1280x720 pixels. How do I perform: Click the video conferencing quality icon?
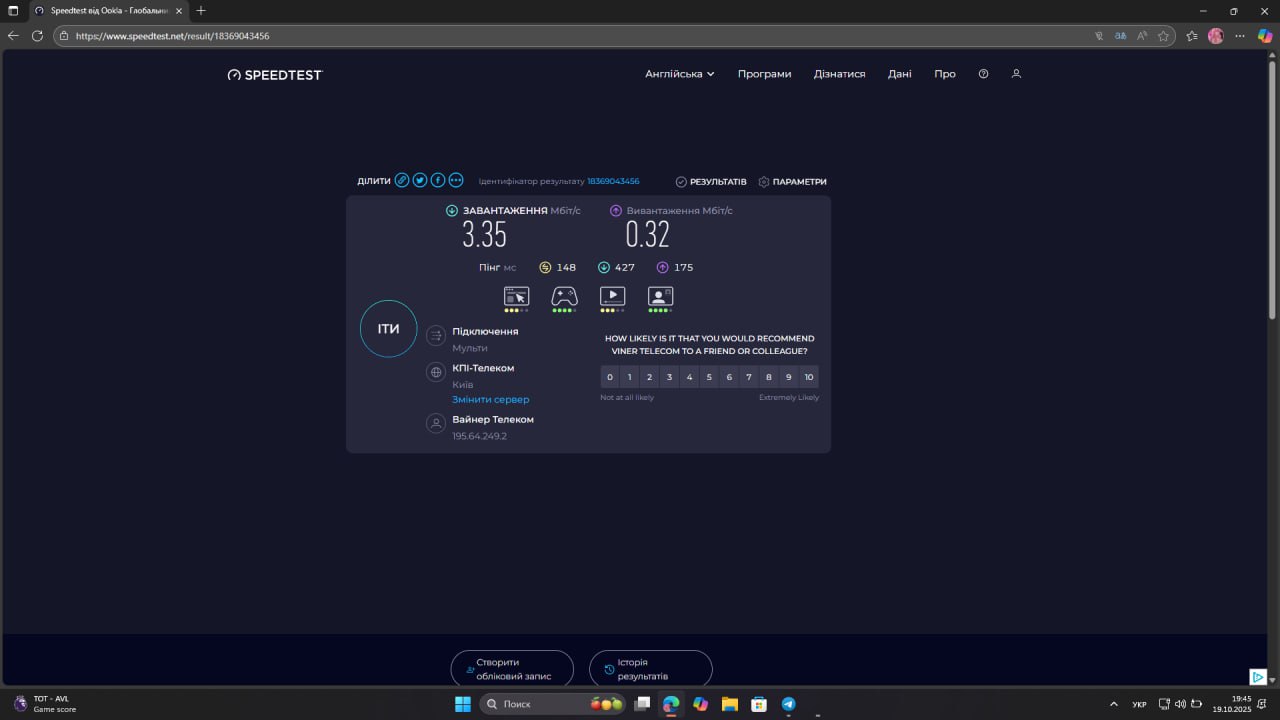click(660, 296)
